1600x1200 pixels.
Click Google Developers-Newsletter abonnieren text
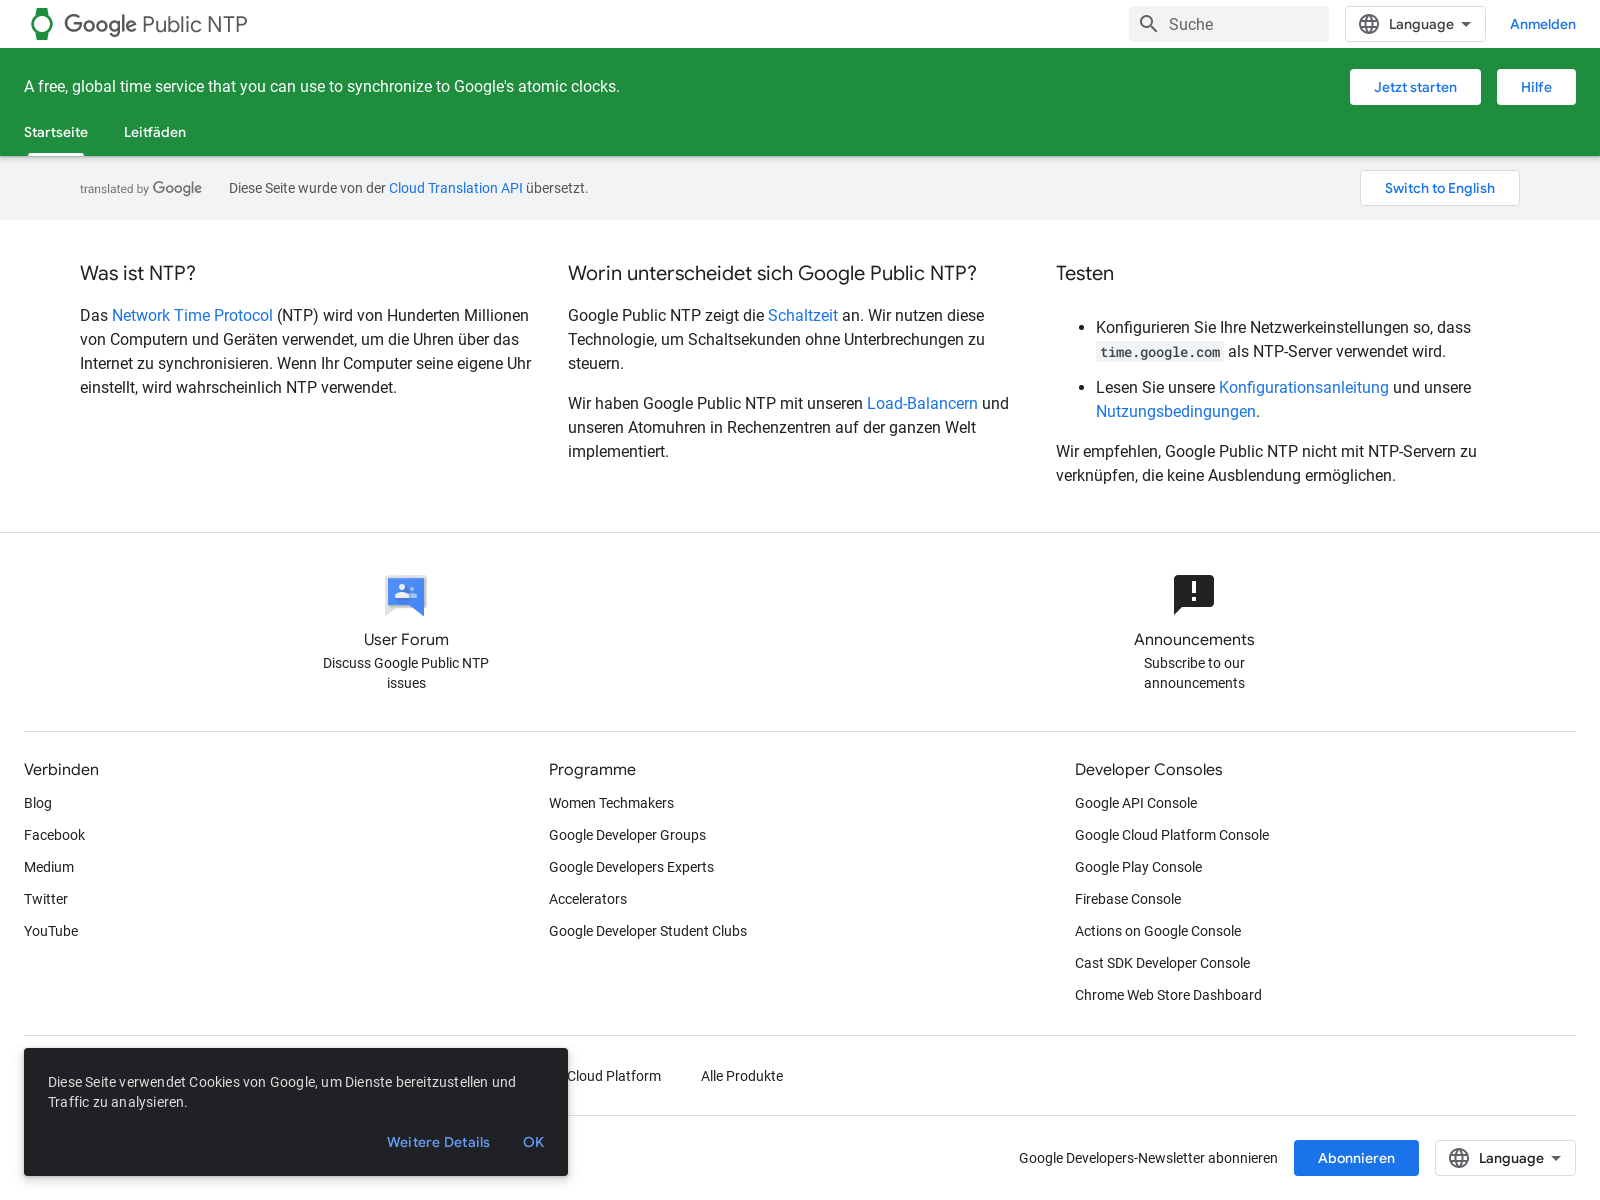[x=1148, y=1158]
